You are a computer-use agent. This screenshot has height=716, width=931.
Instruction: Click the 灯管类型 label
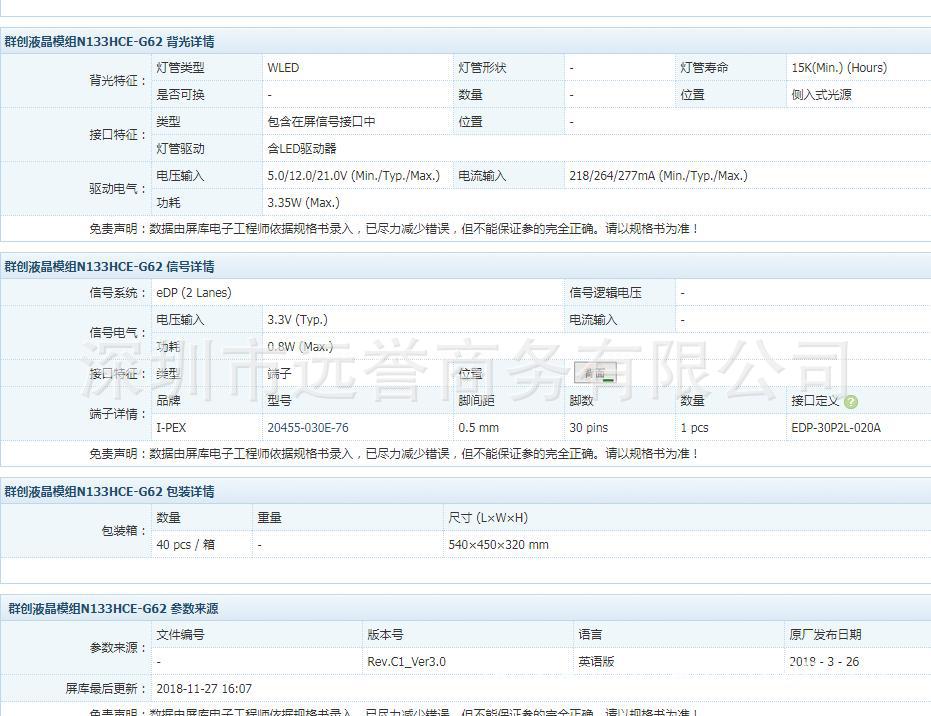pyautogui.click(x=180, y=68)
